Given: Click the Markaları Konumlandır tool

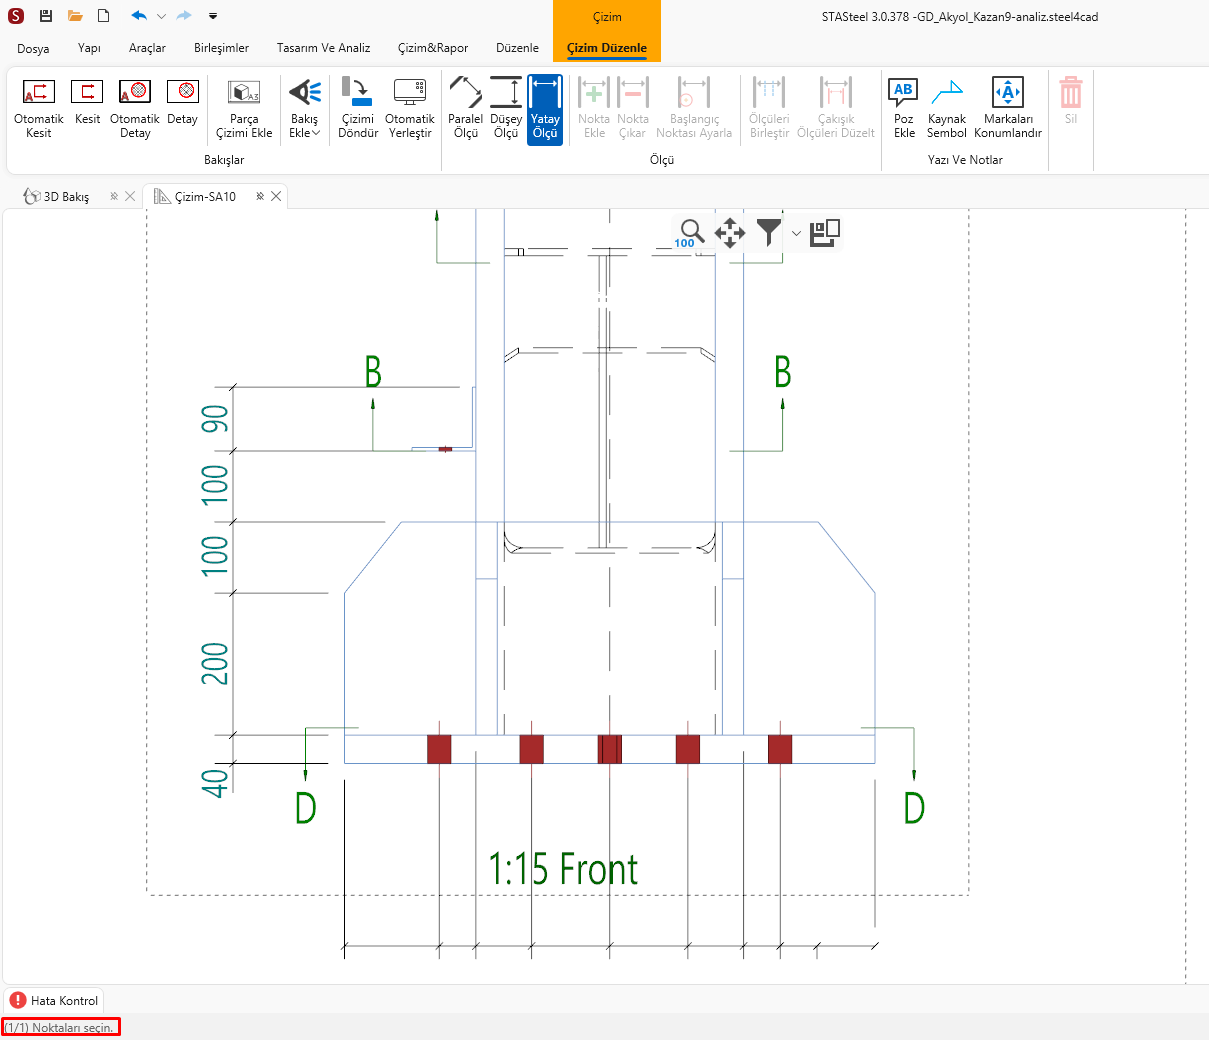Looking at the screenshot, I should coord(1007,108).
